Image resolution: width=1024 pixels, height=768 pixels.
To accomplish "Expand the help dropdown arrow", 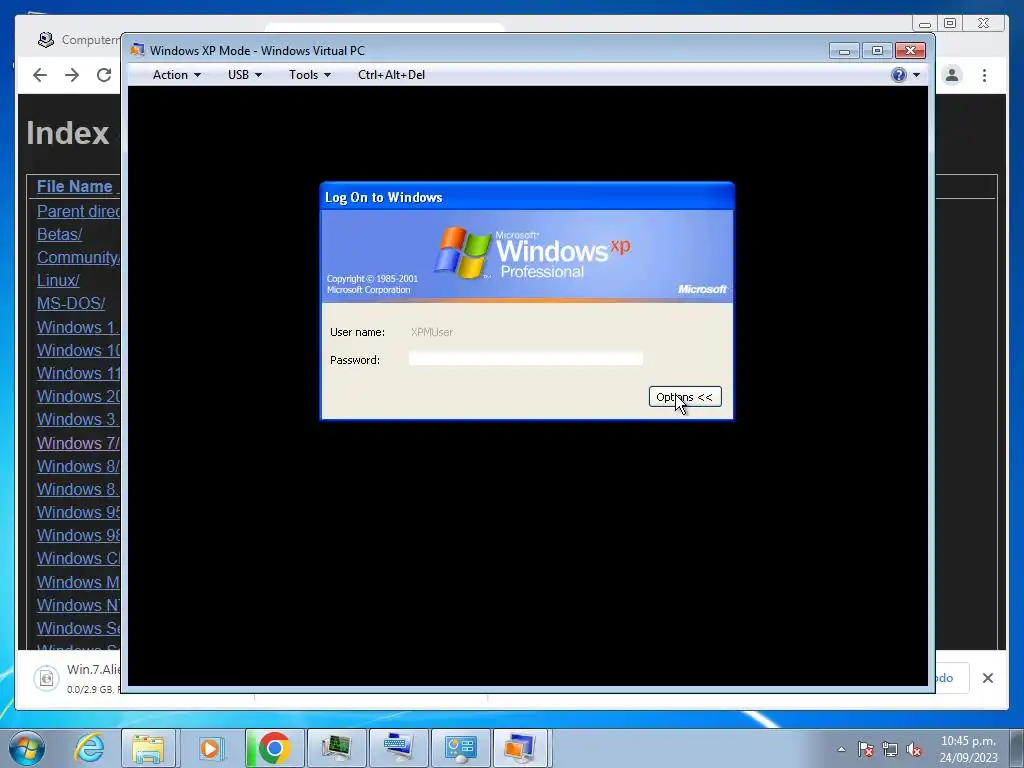I will coord(916,75).
